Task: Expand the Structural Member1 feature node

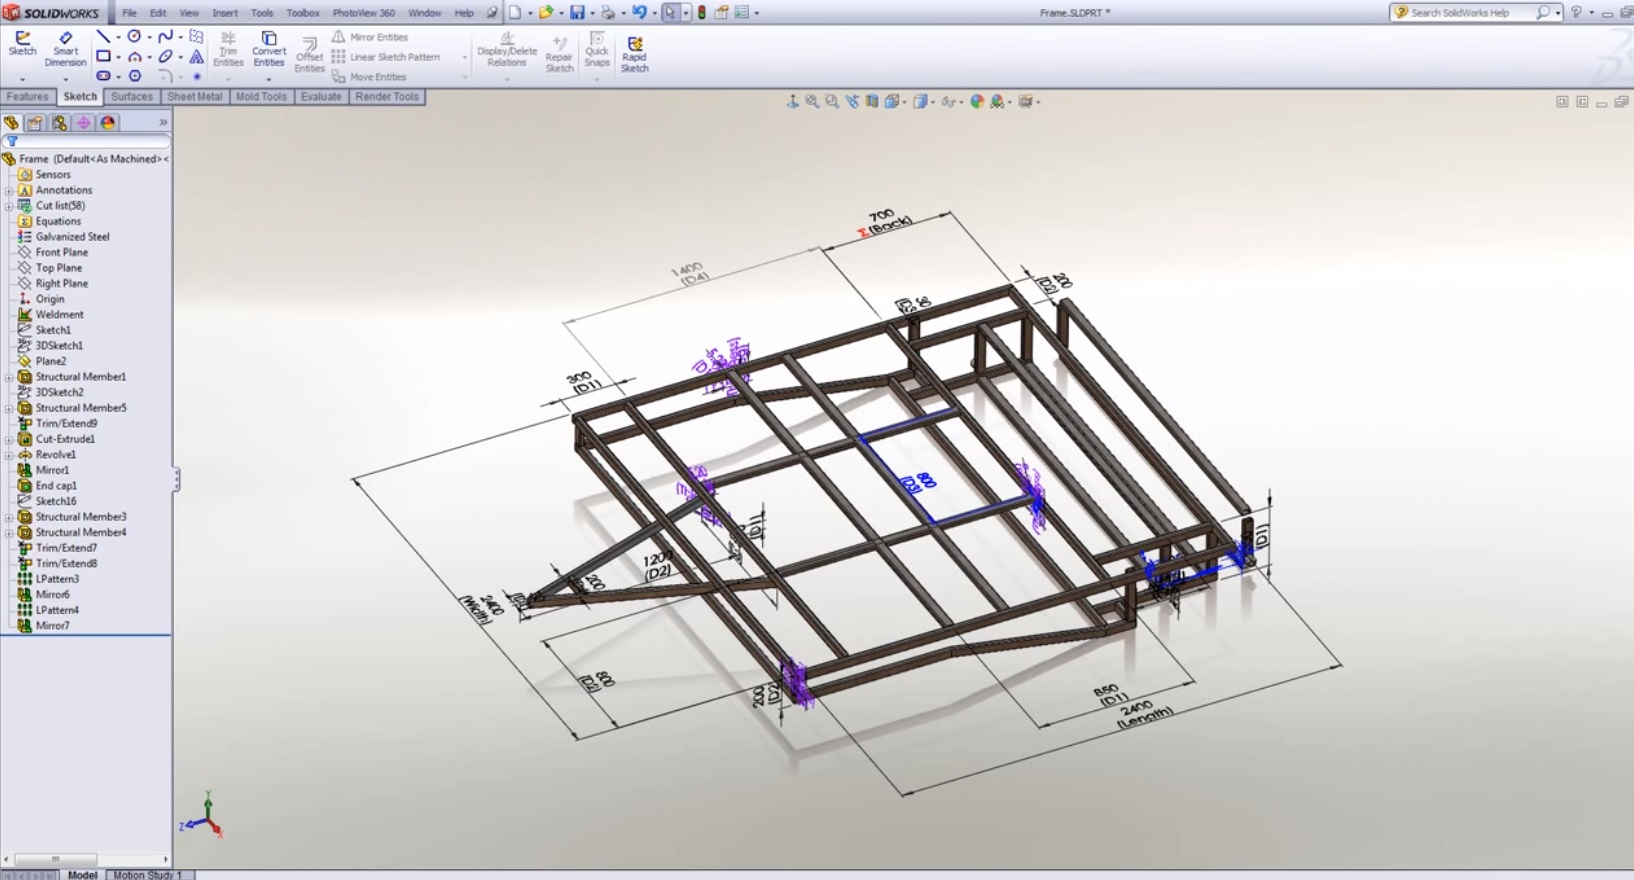Action: click(9, 377)
